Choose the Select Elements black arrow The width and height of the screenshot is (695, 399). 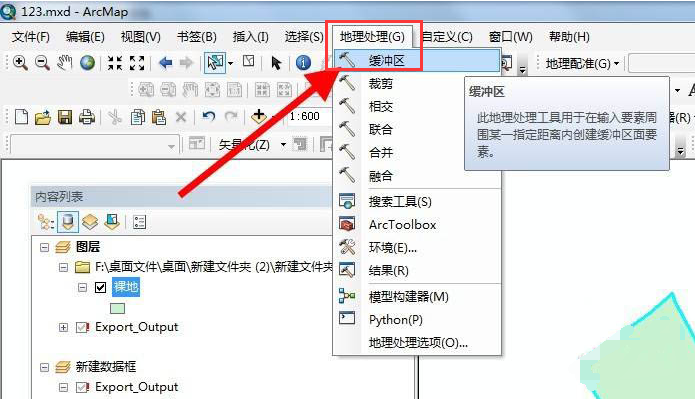276,63
